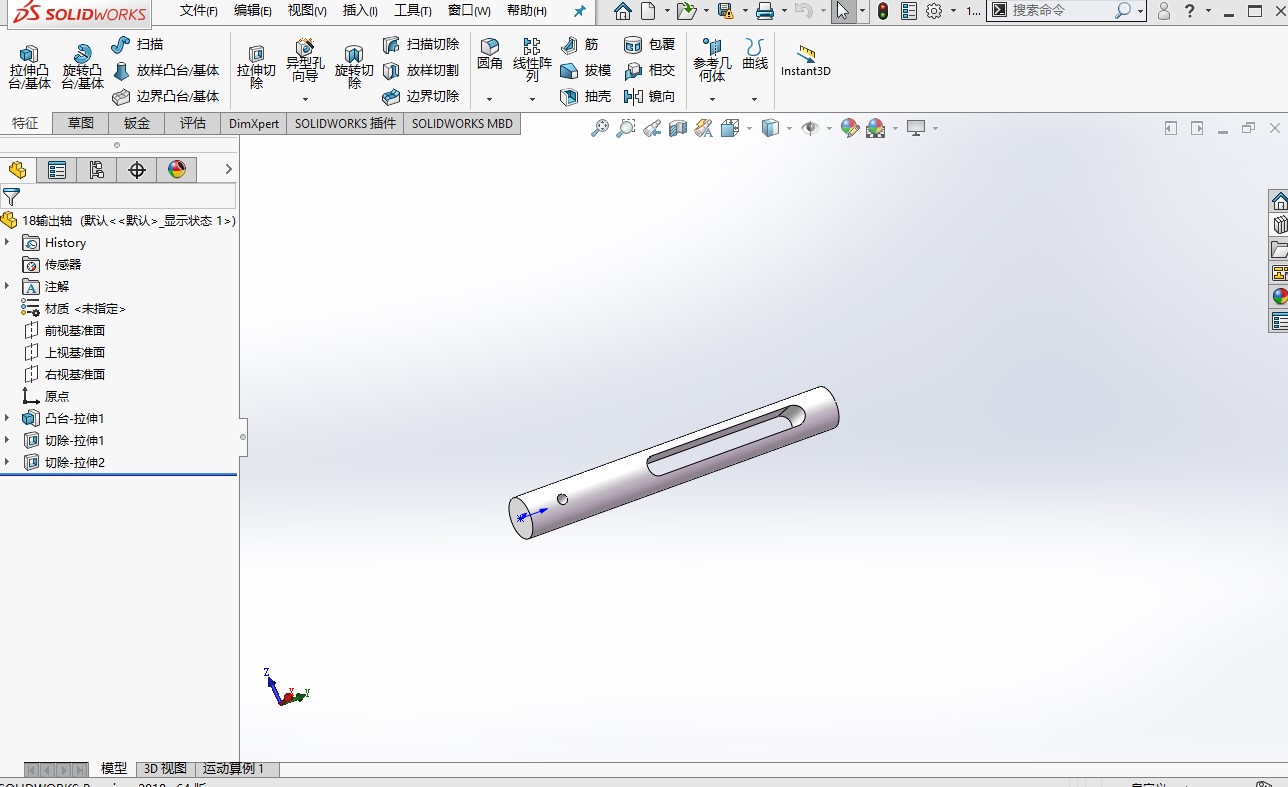Choose the 扫描 sweep boss tool
This screenshot has width=1288, height=787.
[137, 44]
